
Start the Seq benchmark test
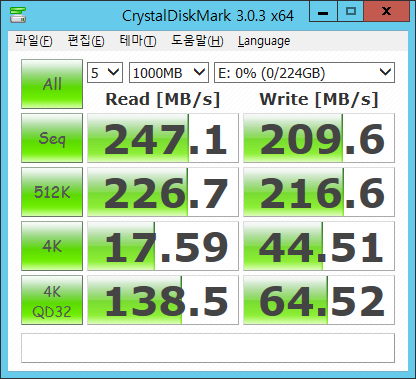tap(52, 138)
